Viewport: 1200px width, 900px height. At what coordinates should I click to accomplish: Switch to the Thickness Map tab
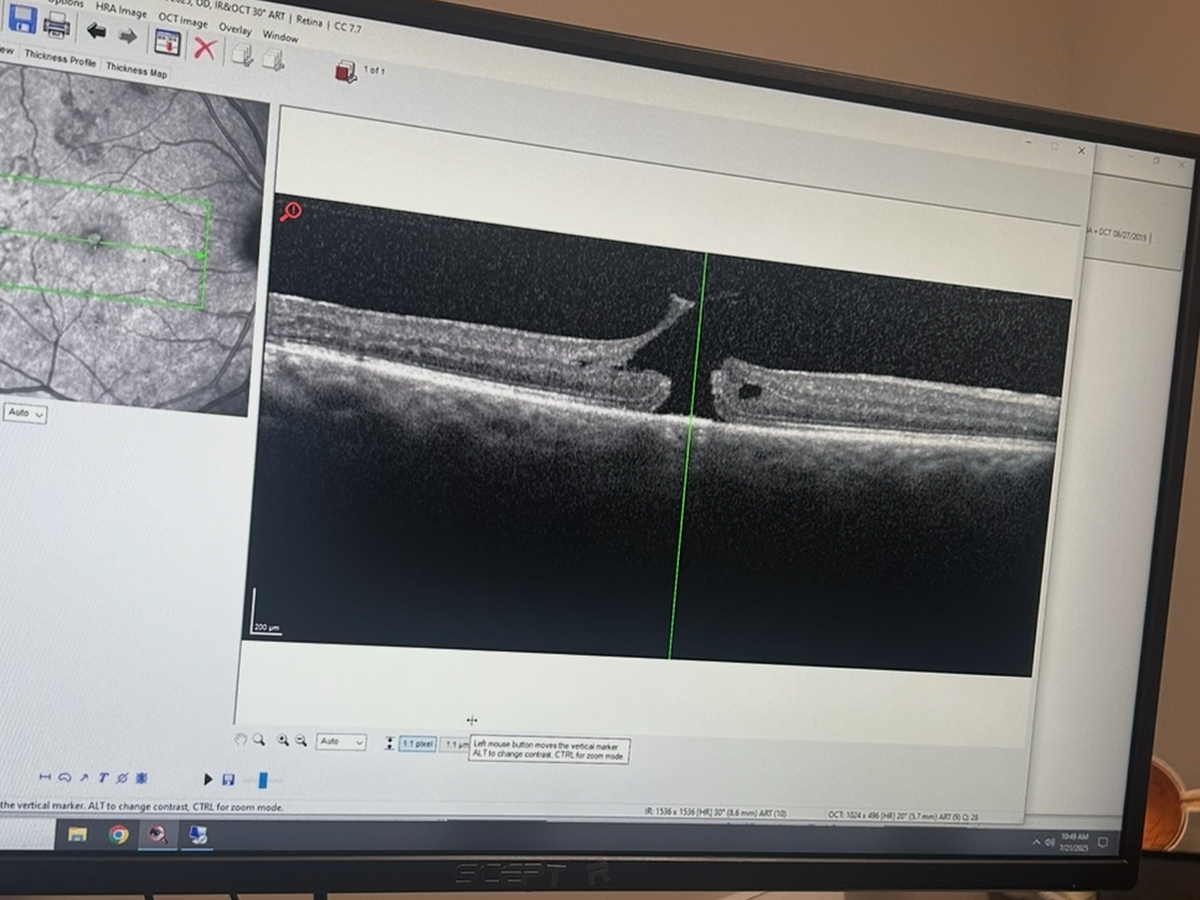pos(136,70)
